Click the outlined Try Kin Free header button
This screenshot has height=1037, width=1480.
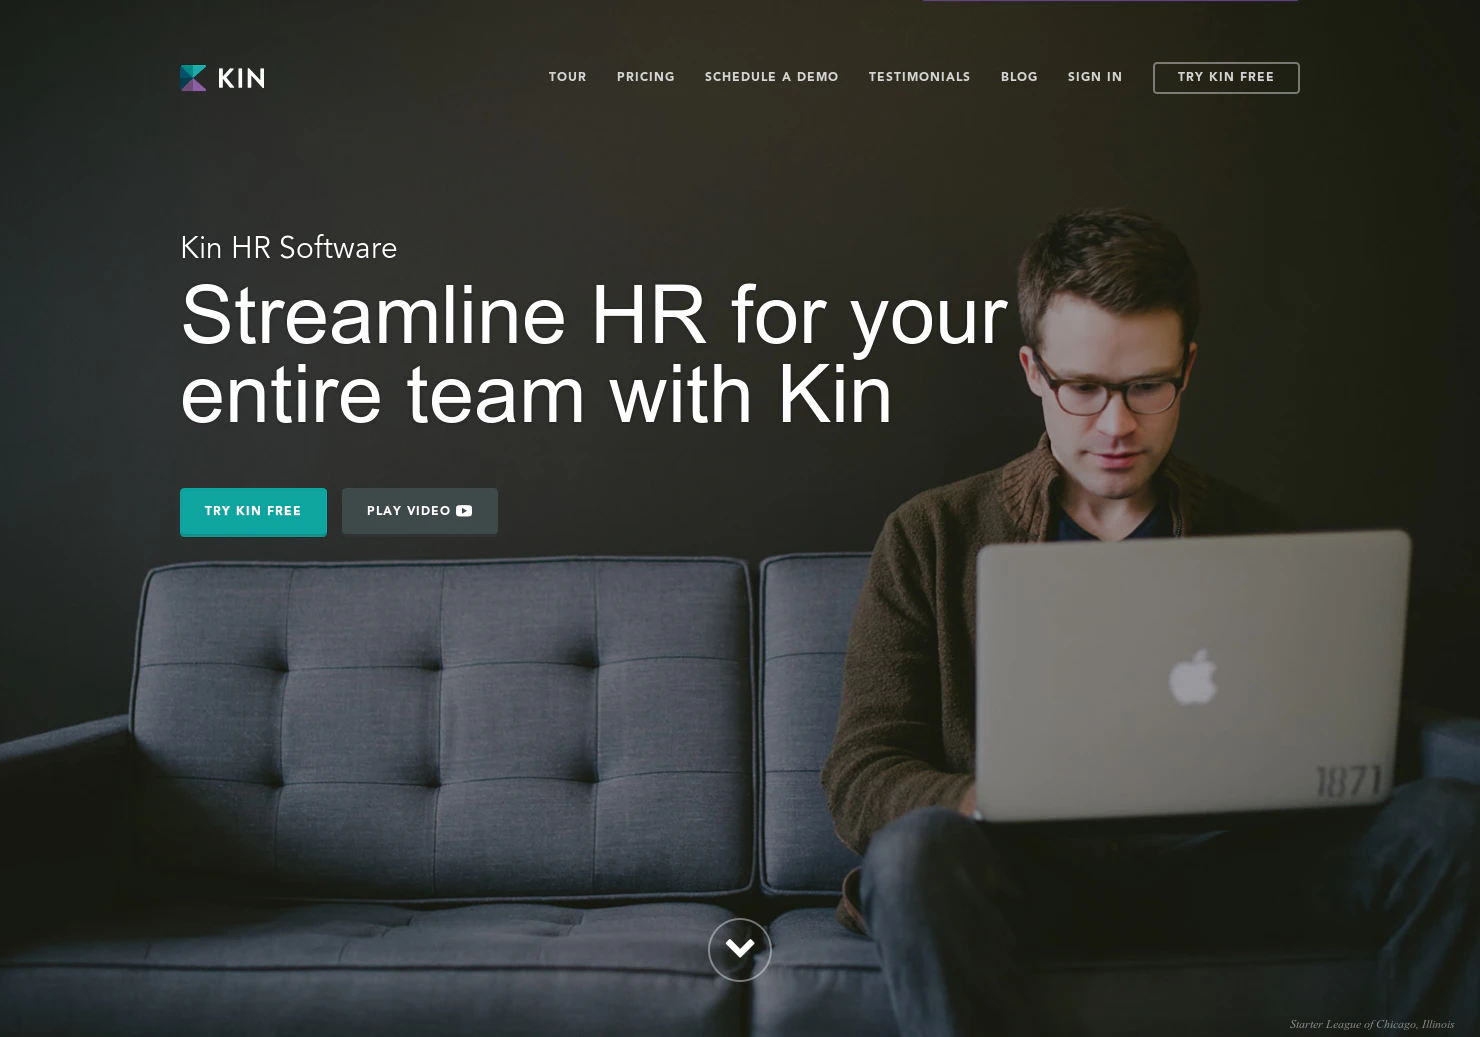pyautogui.click(x=1226, y=78)
